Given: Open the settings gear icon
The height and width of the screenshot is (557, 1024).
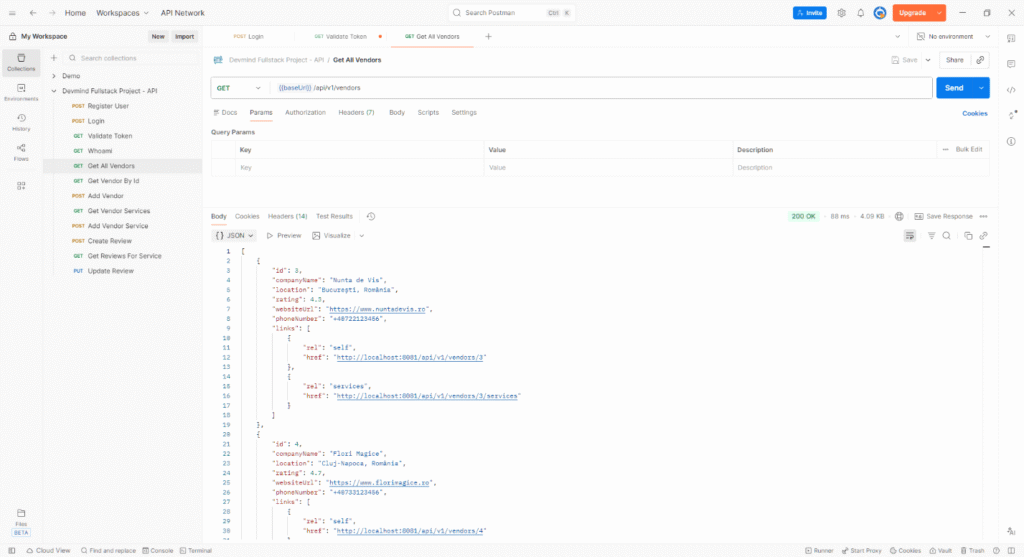Looking at the screenshot, I should (x=841, y=13).
